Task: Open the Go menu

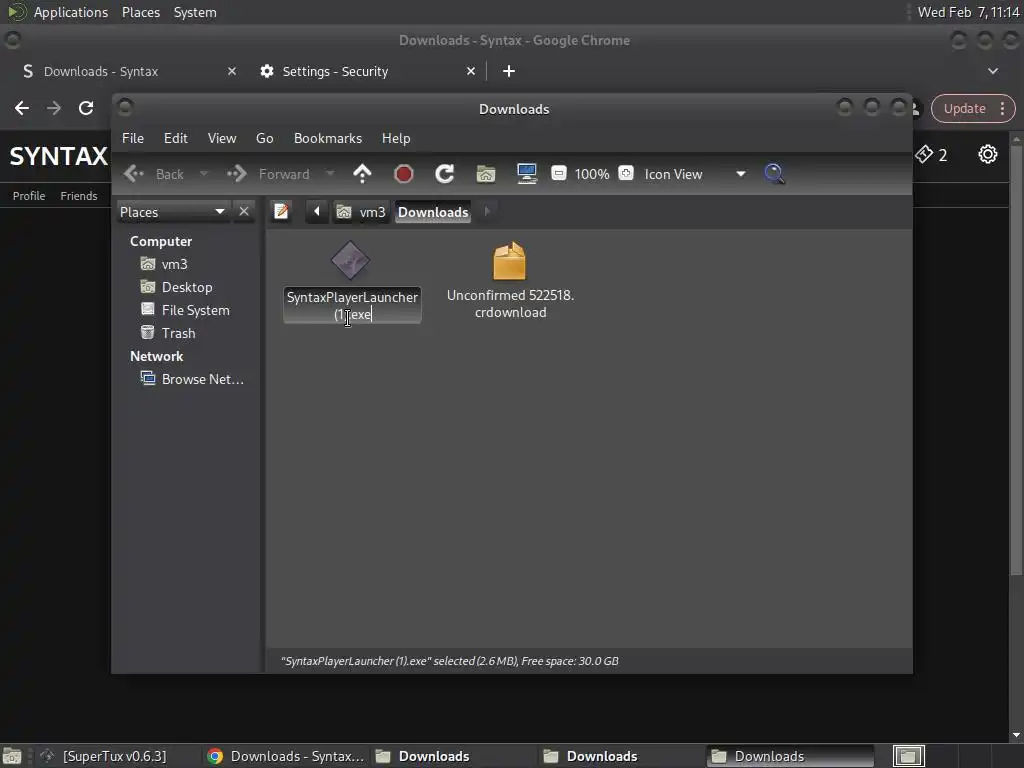Action: 264,138
